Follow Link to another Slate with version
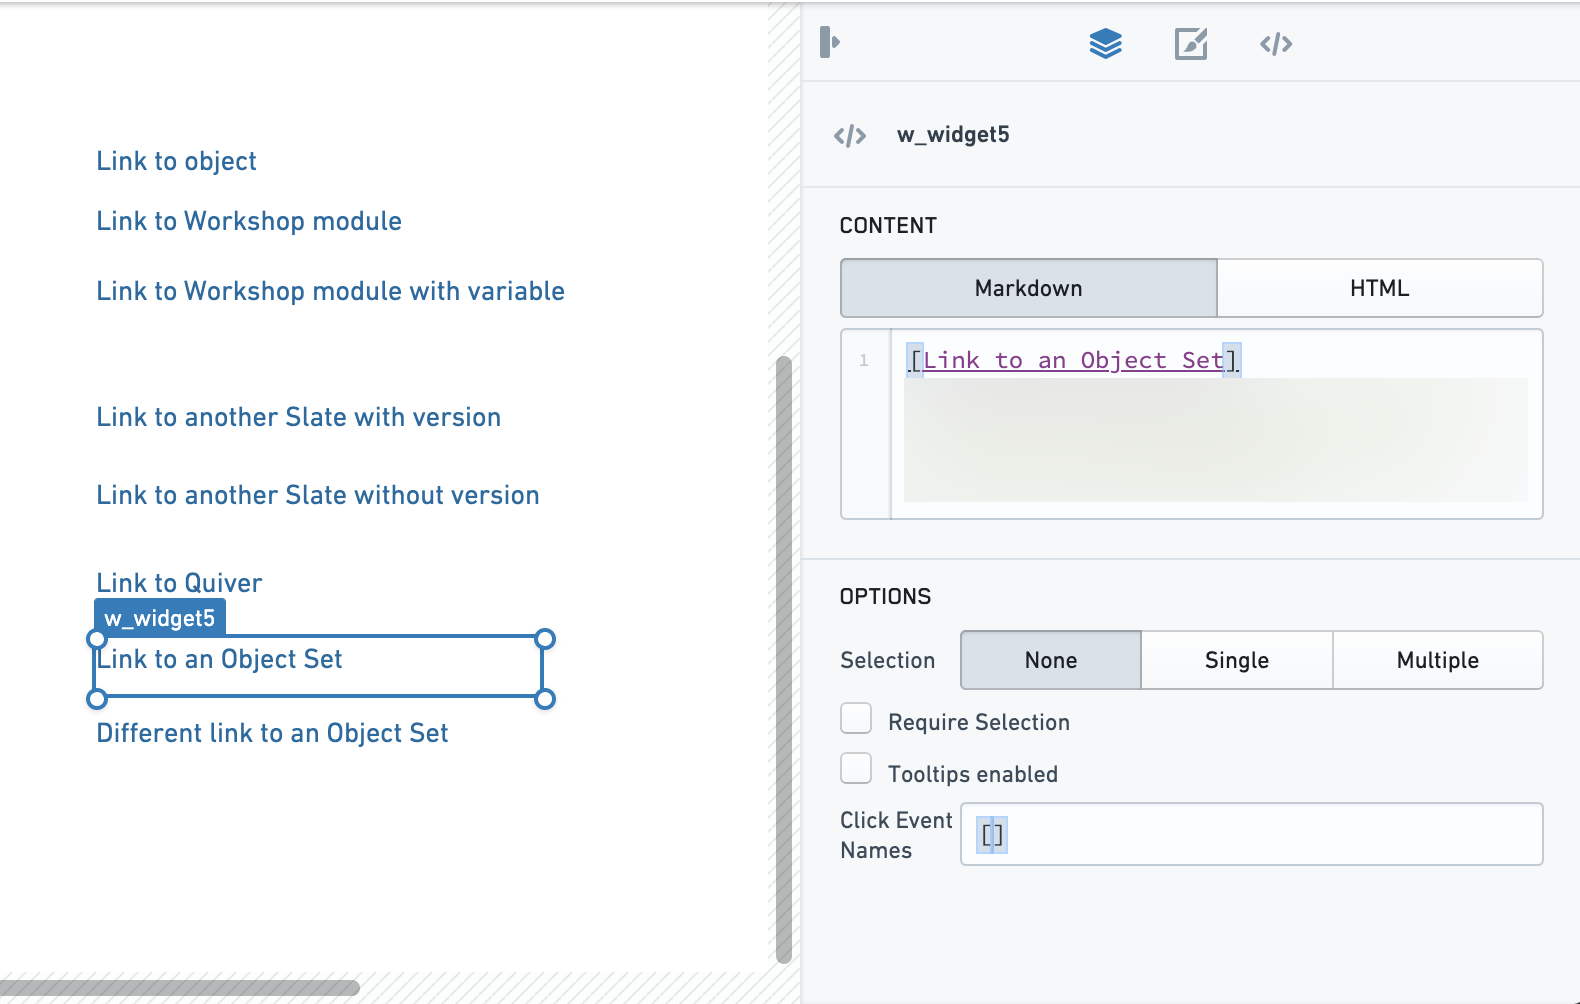The width and height of the screenshot is (1580, 1004). (299, 417)
